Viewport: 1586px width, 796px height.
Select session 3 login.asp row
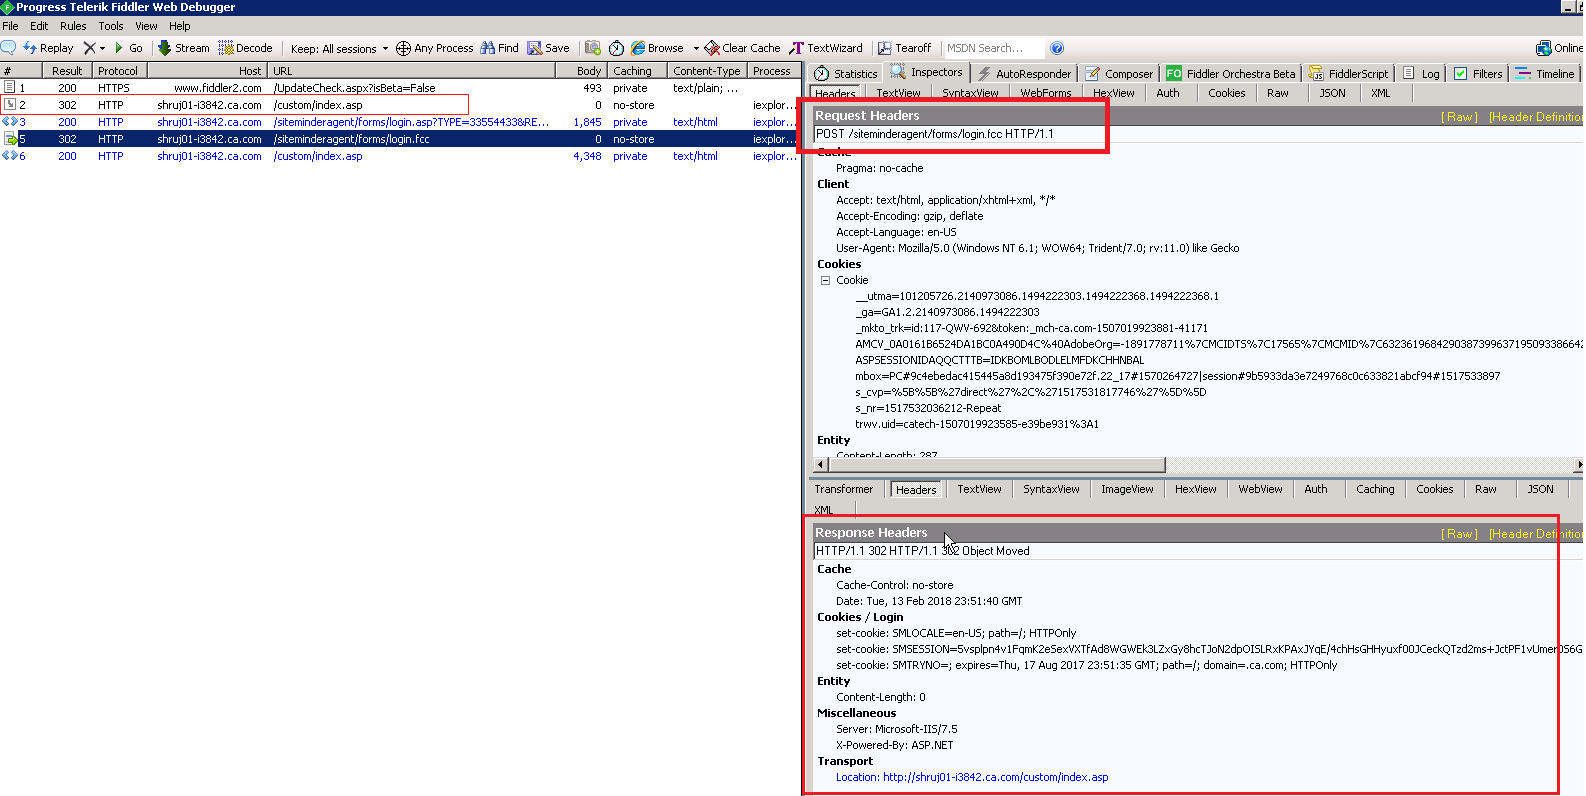pos(400,122)
